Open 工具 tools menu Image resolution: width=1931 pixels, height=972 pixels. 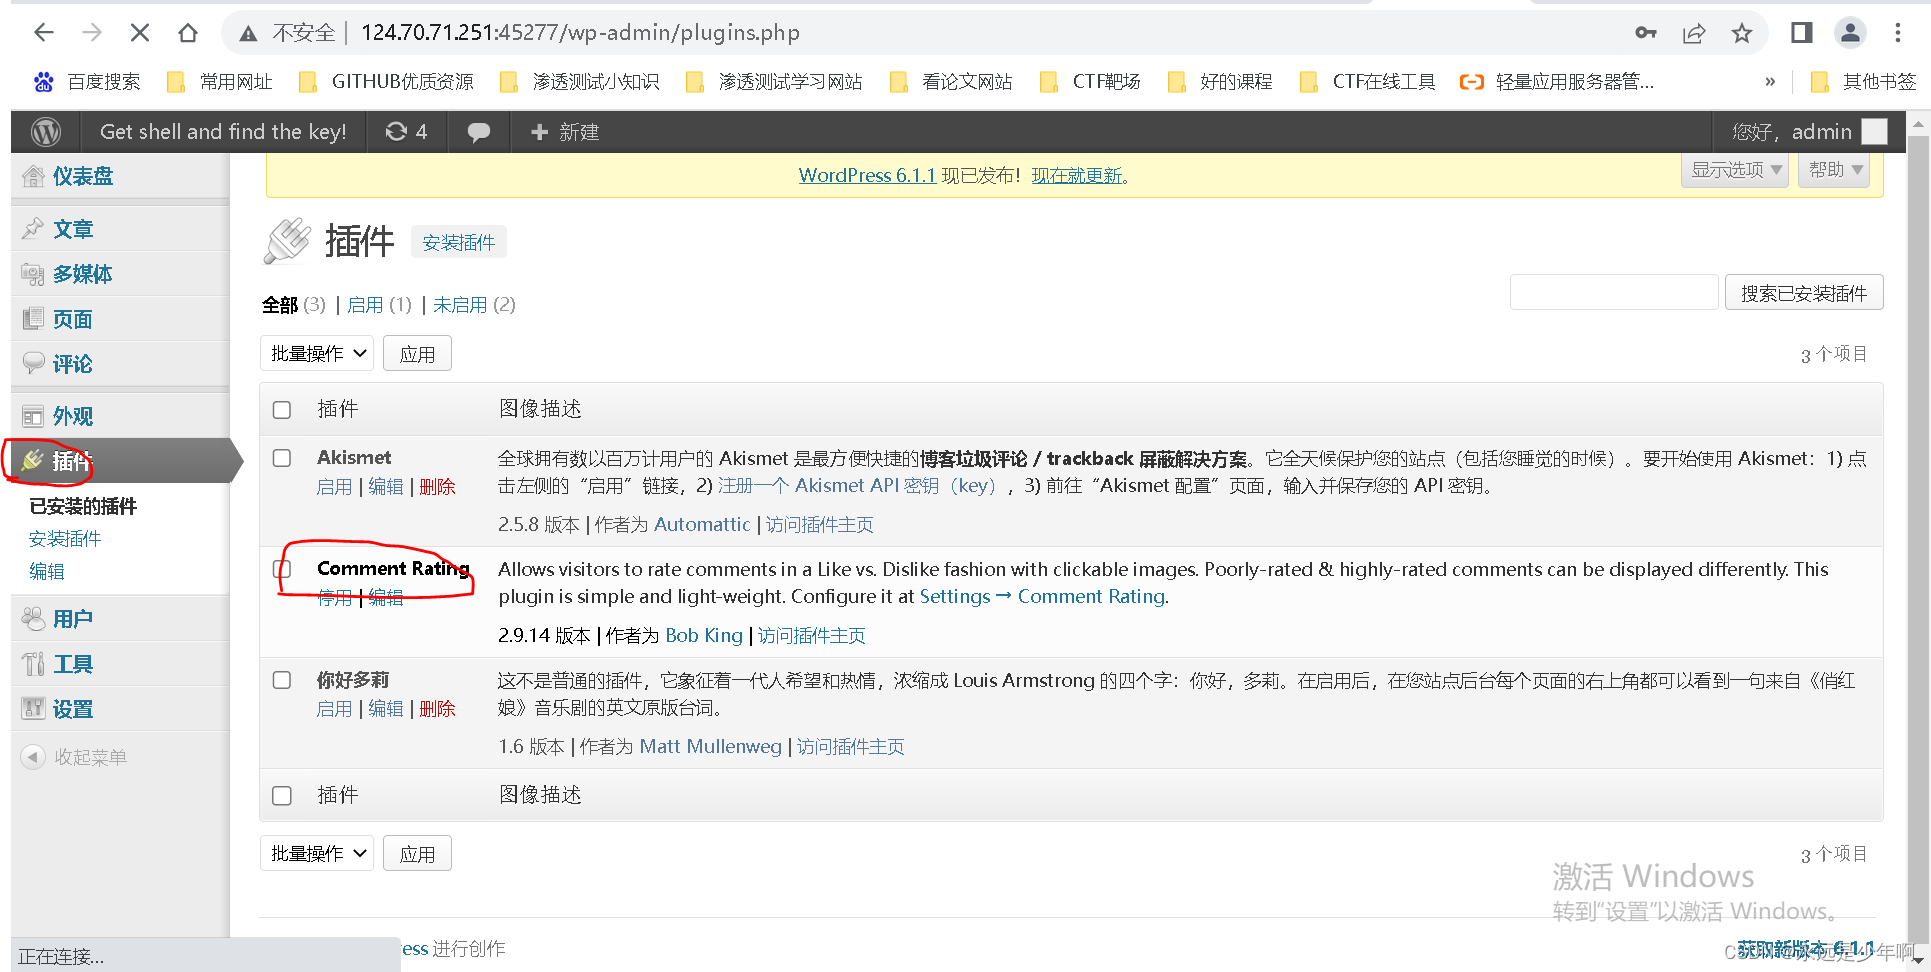[x=72, y=664]
